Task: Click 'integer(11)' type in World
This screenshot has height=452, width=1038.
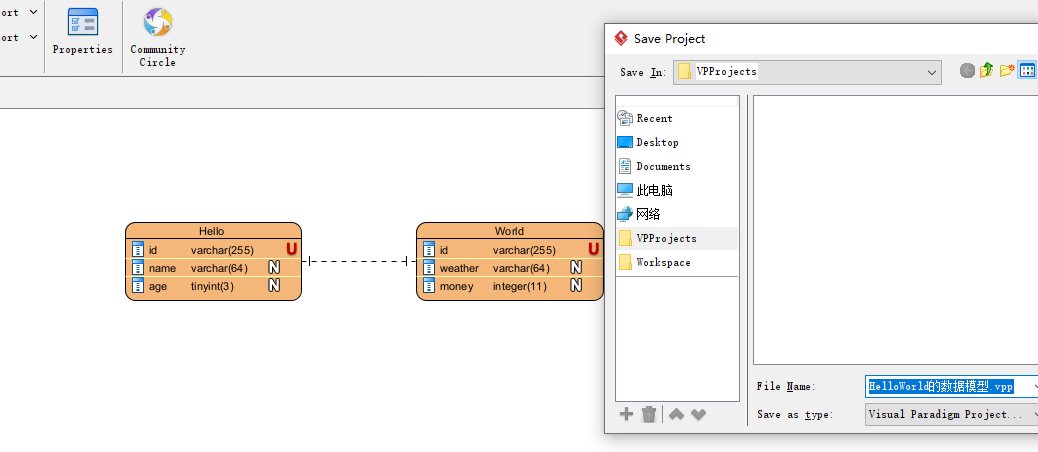Action: click(x=520, y=287)
